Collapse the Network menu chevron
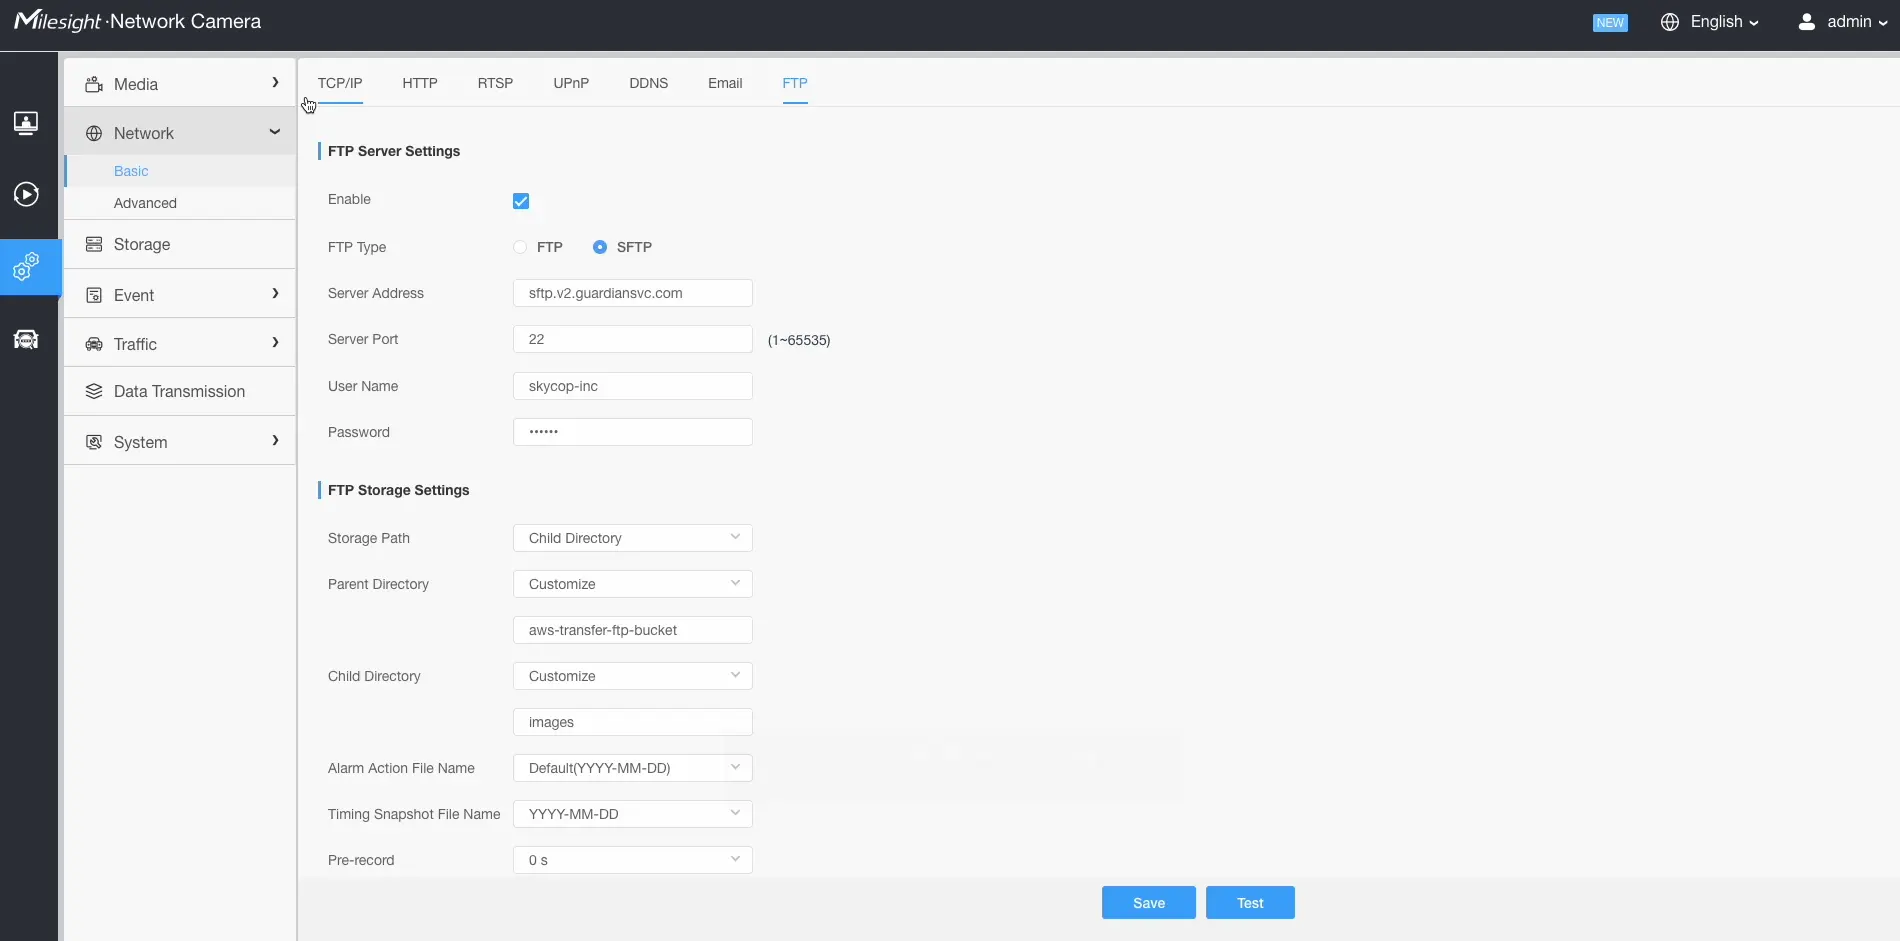This screenshot has width=1900, height=941. 275,131
